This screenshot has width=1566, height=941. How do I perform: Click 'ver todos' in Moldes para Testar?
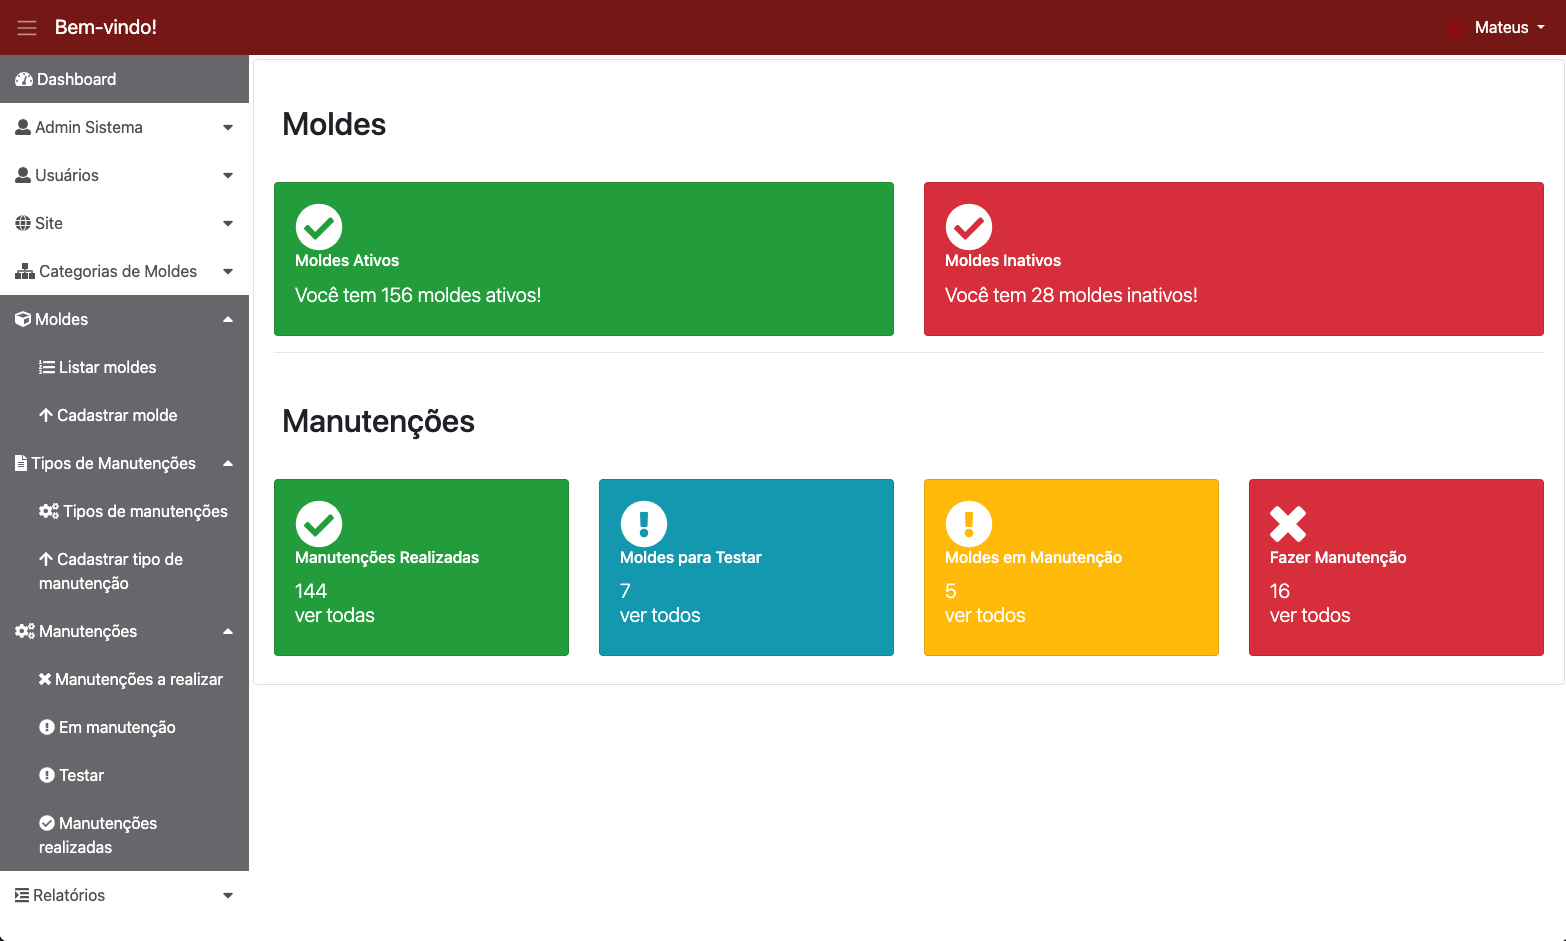coord(660,615)
